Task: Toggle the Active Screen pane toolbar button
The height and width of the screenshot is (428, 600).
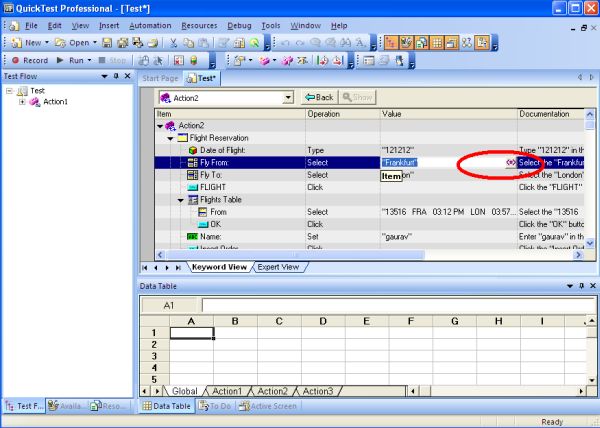Action: (x=452, y=43)
